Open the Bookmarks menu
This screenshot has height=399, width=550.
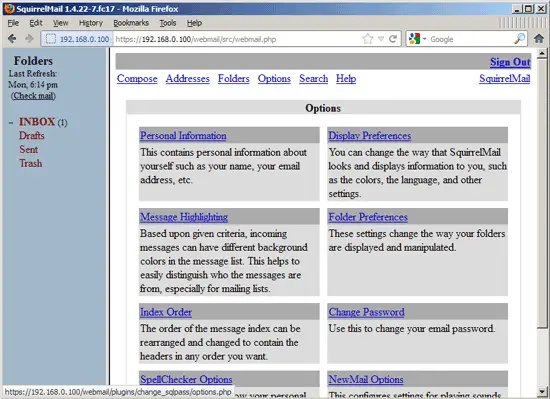131,23
